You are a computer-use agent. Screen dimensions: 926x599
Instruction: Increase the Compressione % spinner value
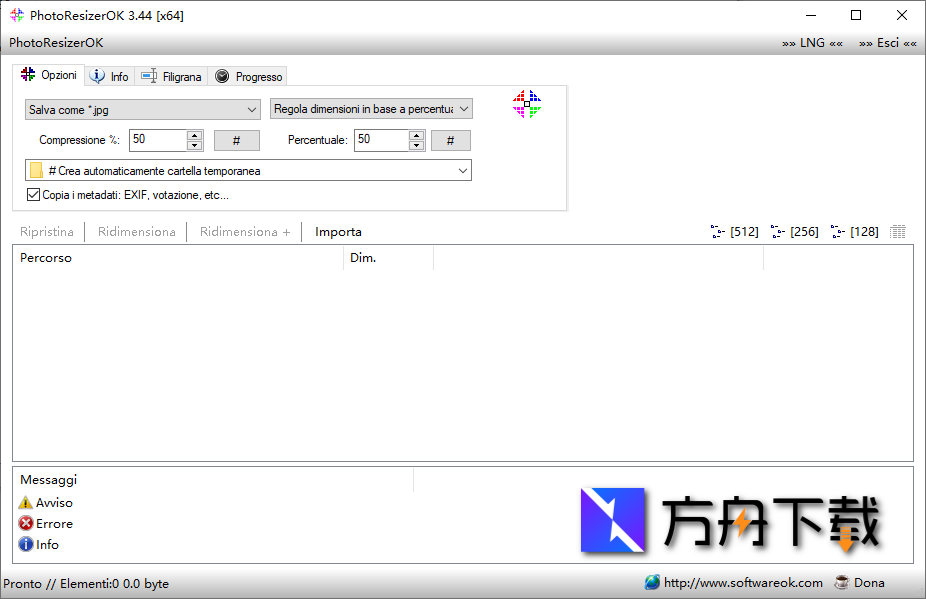[x=195, y=135]
